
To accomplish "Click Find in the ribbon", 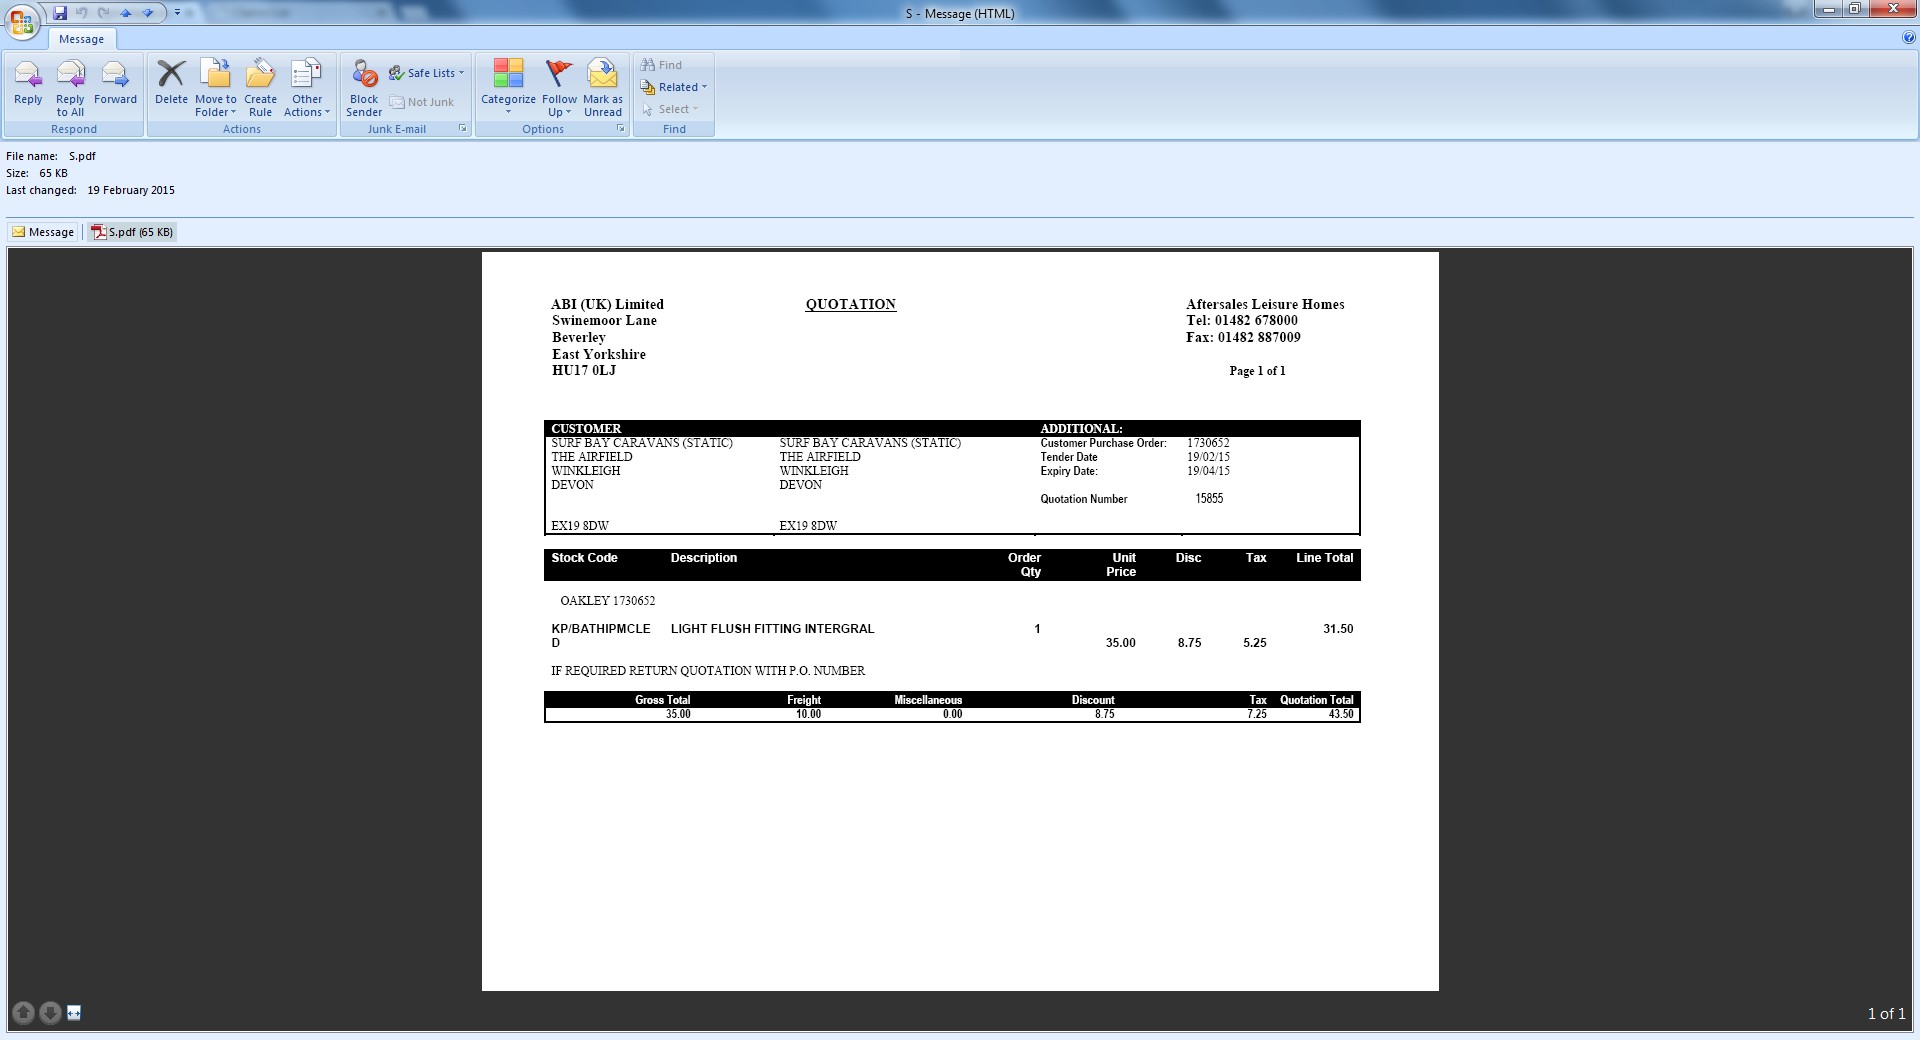I will pyautogui.click(x=661, y=65).
